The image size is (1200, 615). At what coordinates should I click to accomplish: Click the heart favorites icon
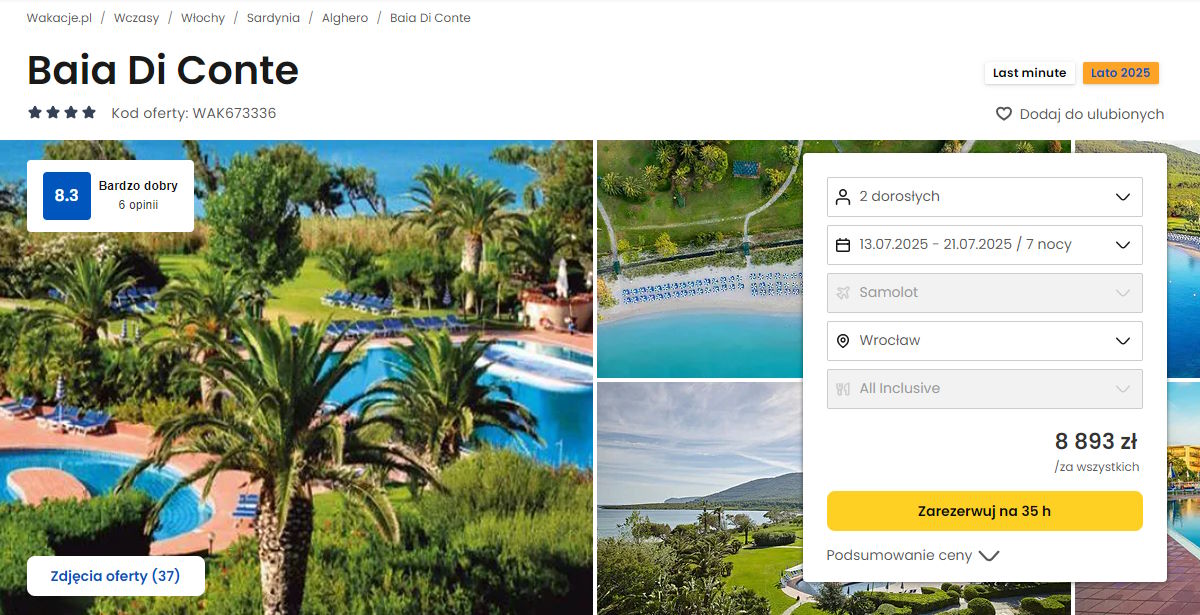tap(1004, 114)
